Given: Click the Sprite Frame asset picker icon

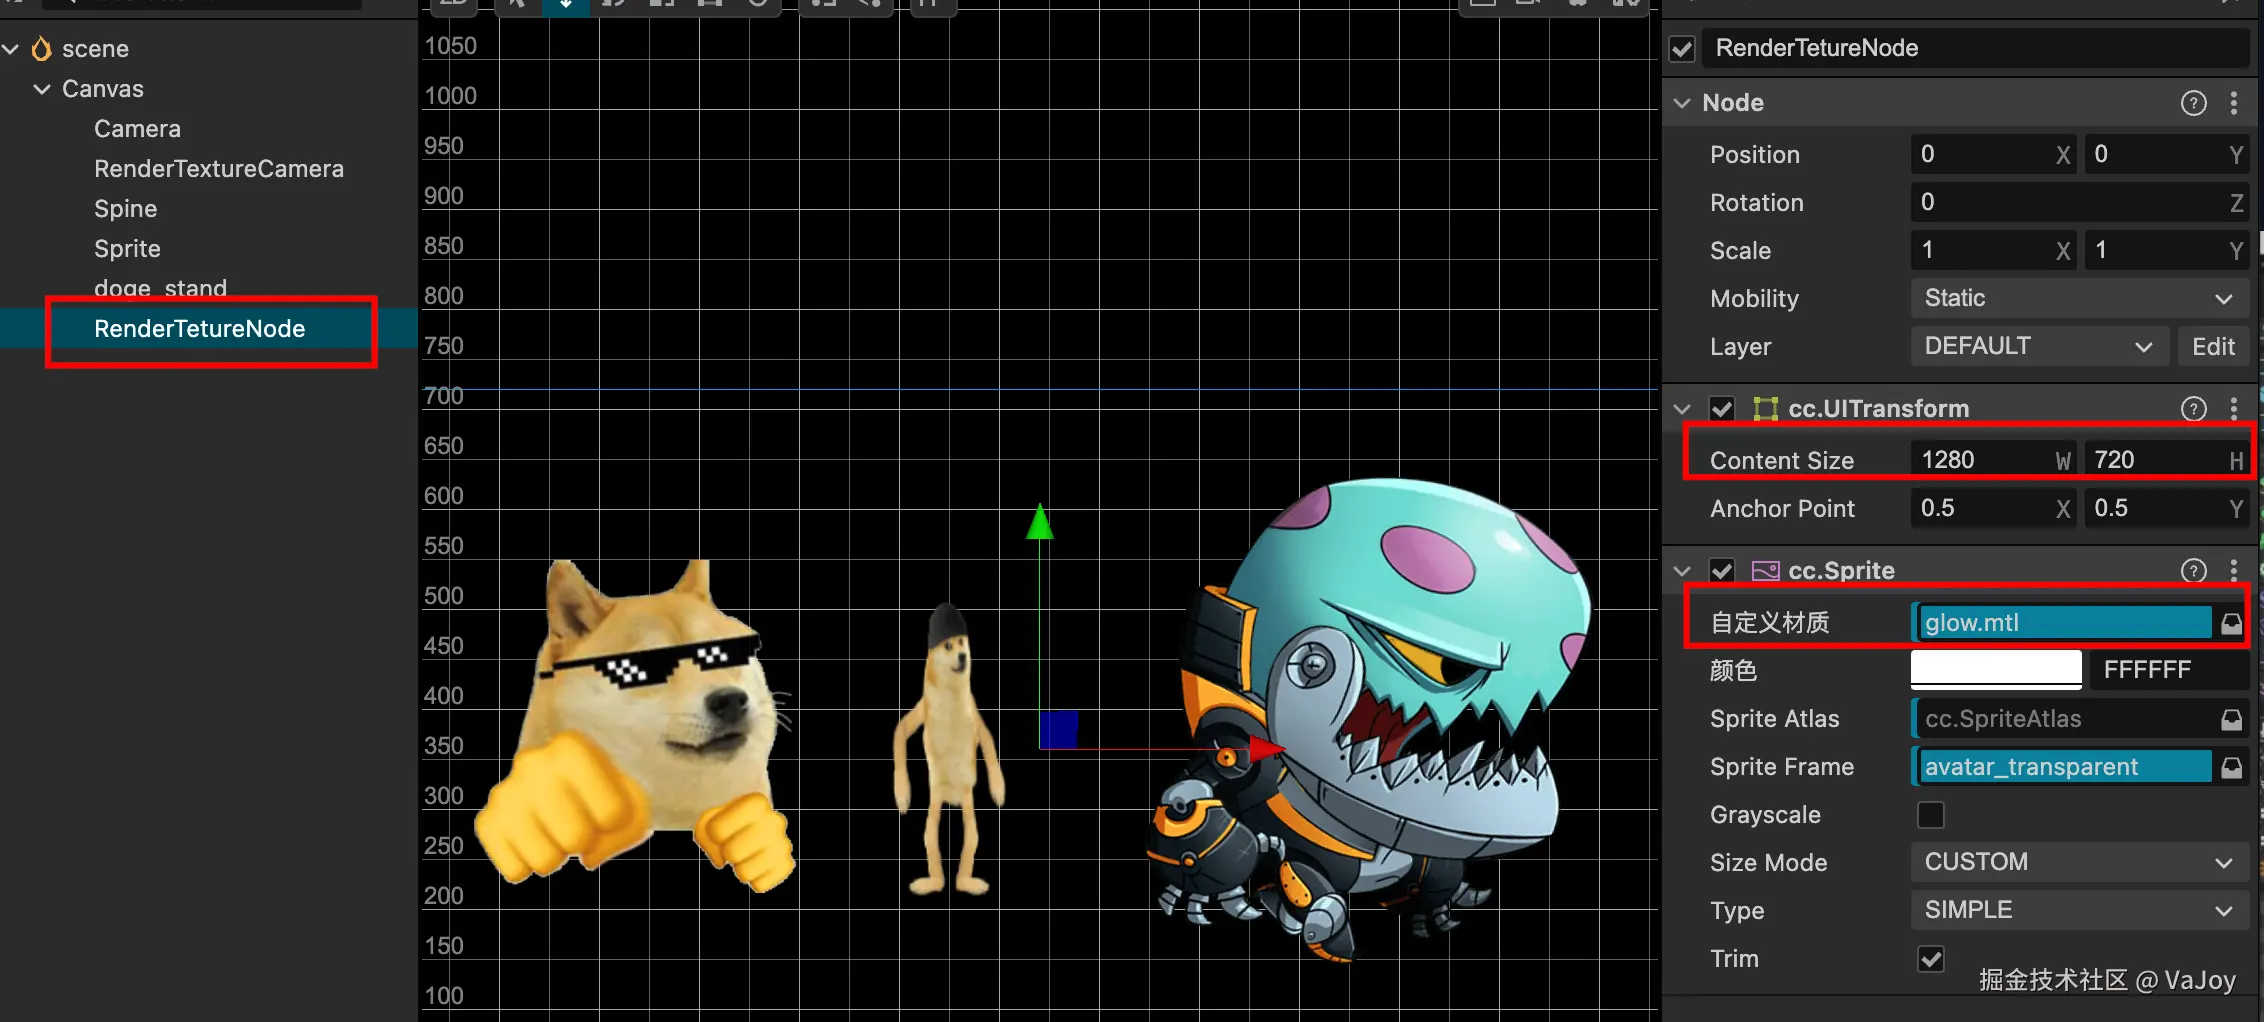Looking at the screenshot, I should click(2232, 766).
